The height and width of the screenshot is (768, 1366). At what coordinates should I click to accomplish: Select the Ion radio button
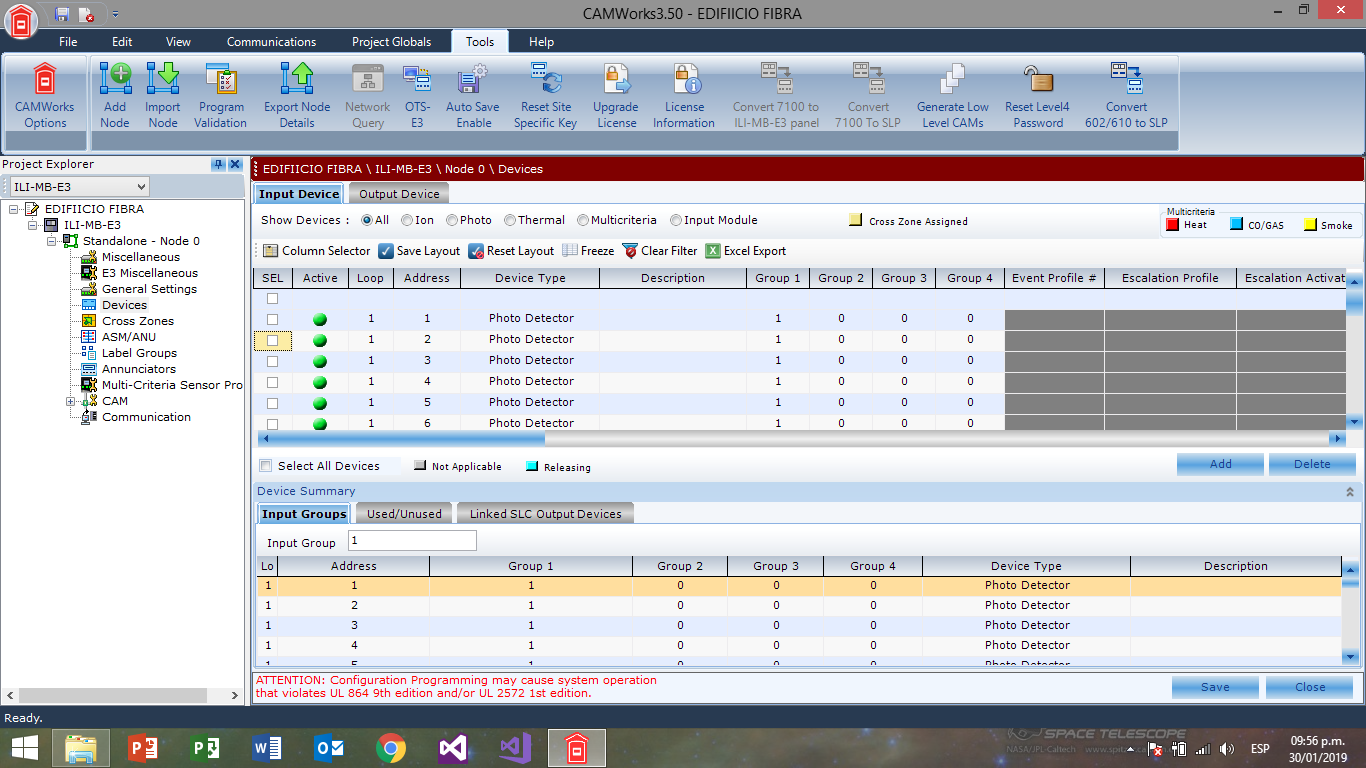pyautogui.click(x=407, y=220)
